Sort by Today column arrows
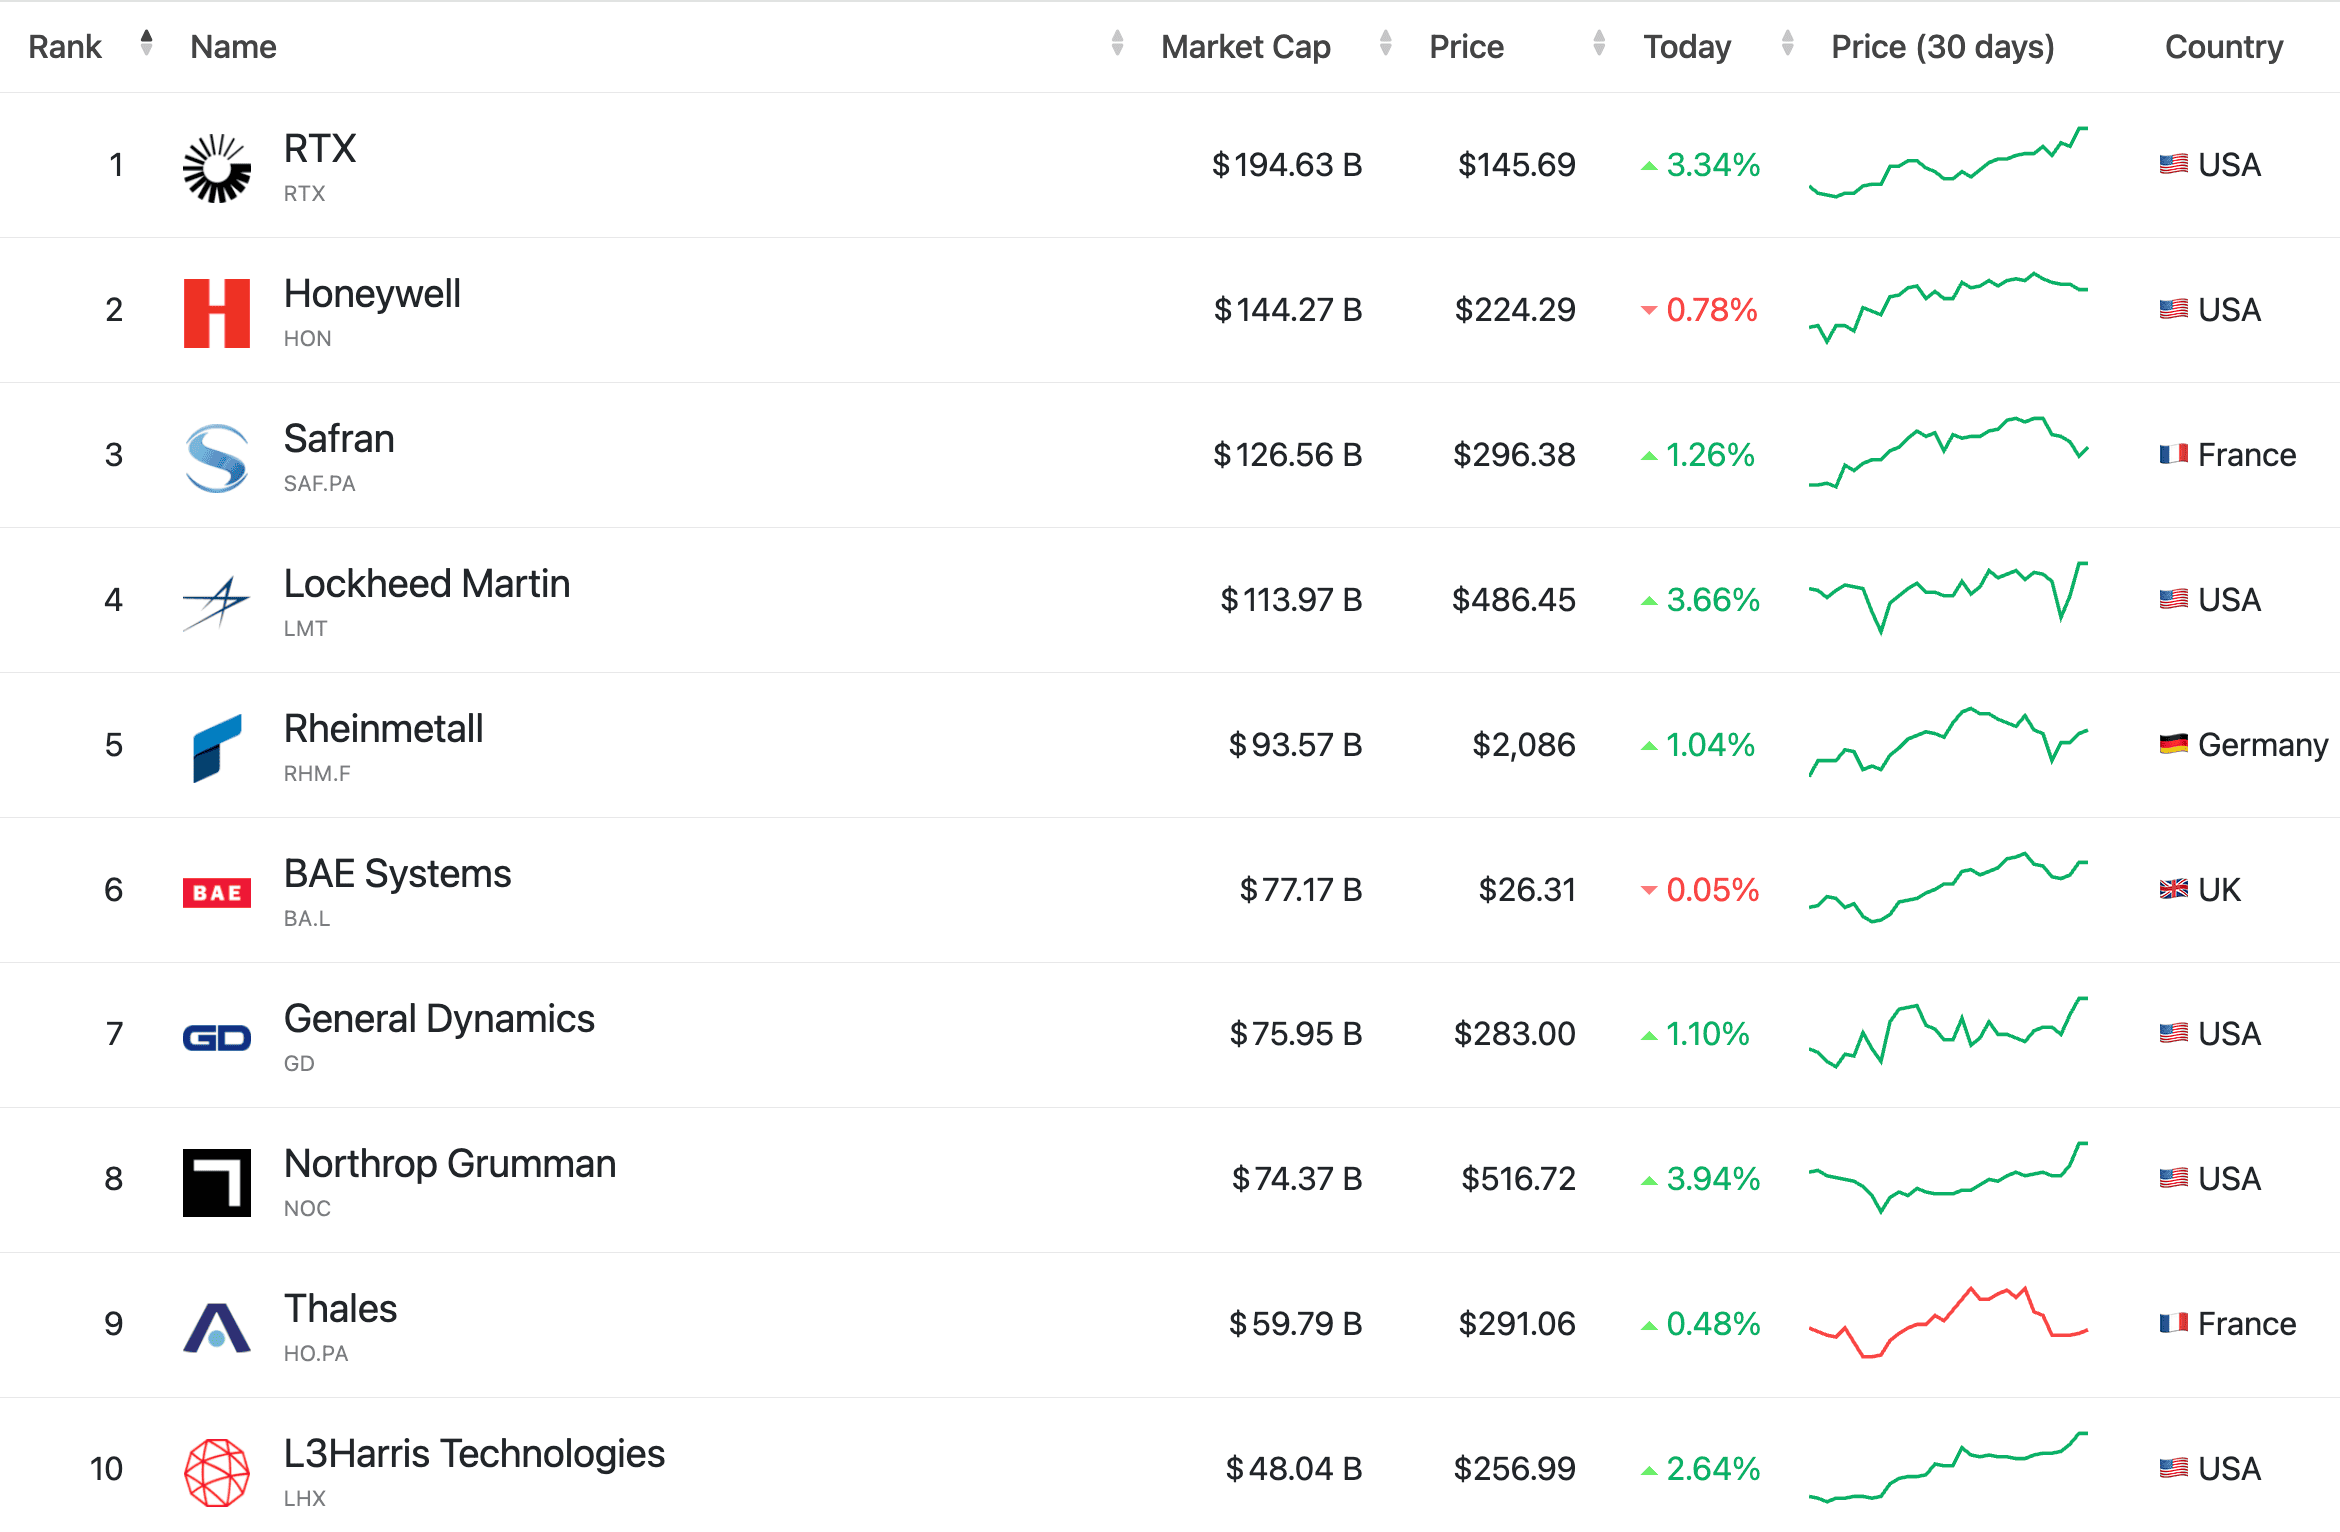This screenshot has width=2340, height=1532. (1787, 43)
